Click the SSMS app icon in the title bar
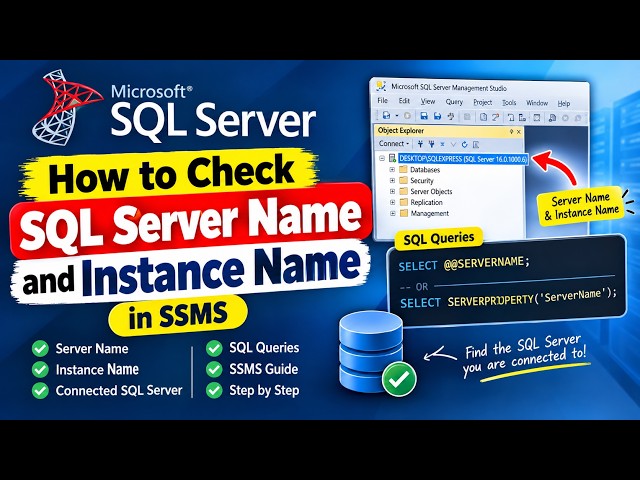Viewport: 640px width, 480px height. (x=381, y=86)
